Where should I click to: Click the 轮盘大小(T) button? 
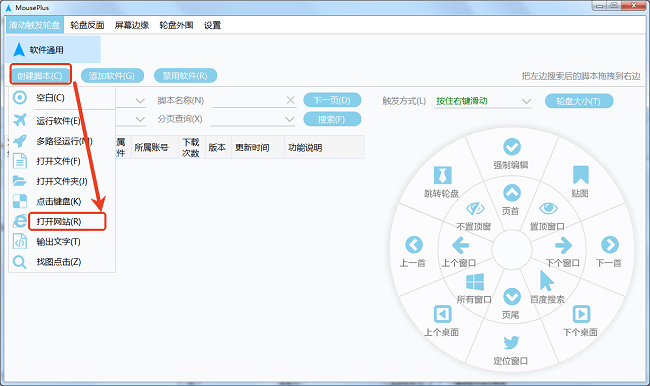(579, 101)
